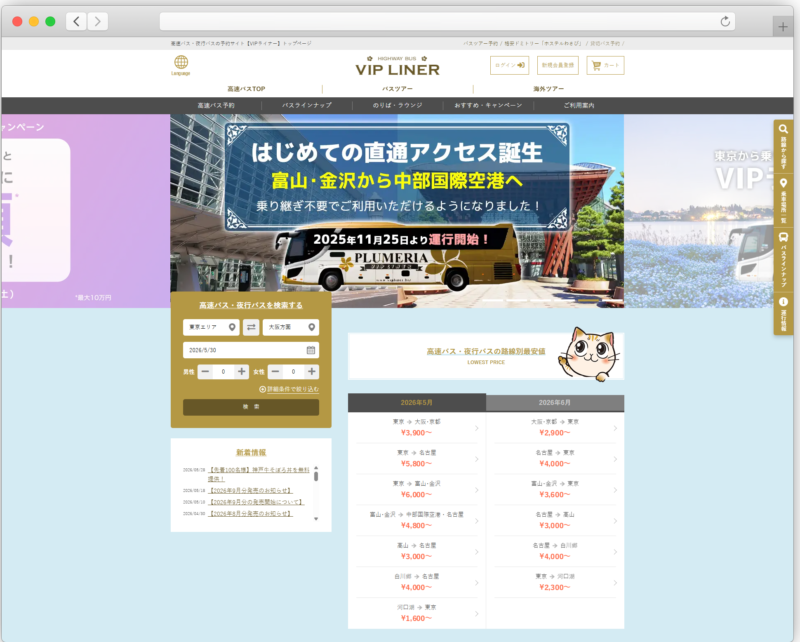Select the 高速バスTOP tab
Viewport: 800px width, 642px height.
tap(246, 89)
